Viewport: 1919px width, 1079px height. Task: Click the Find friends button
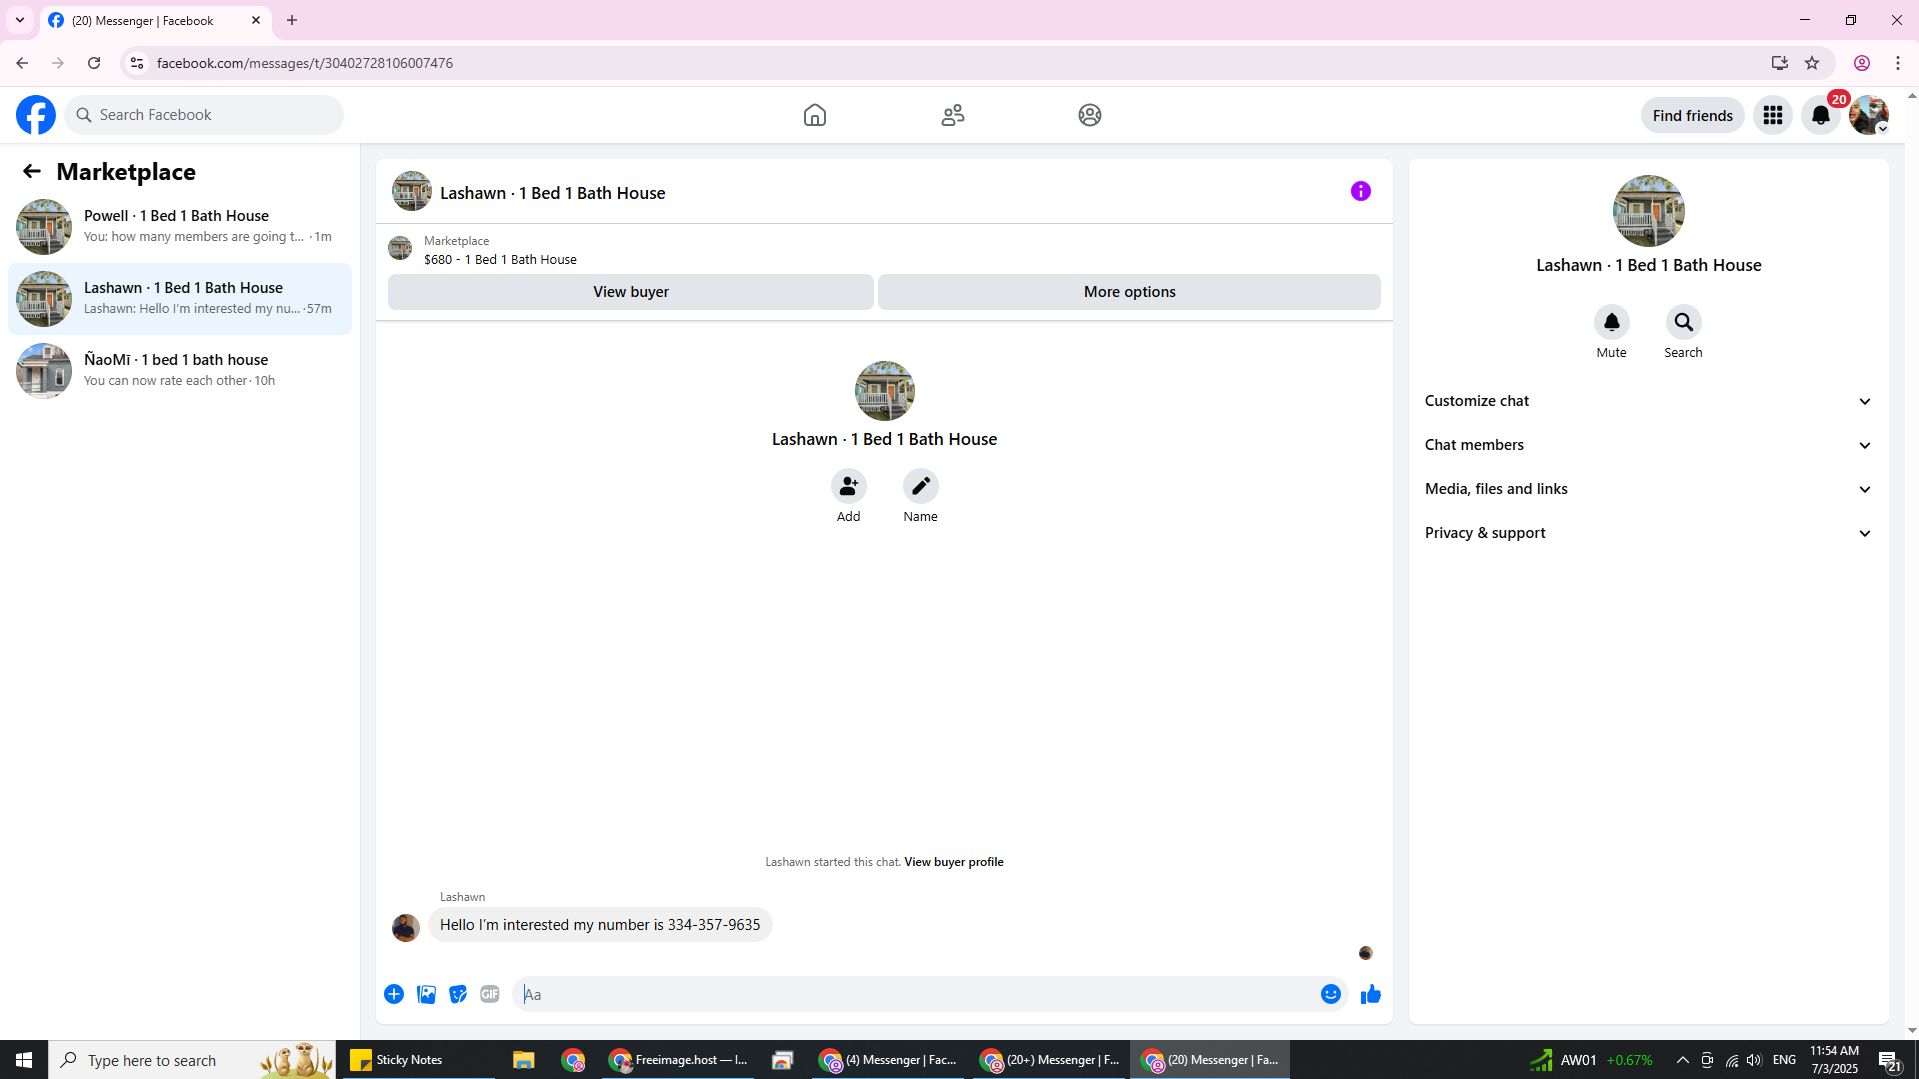click(1692, 115)
